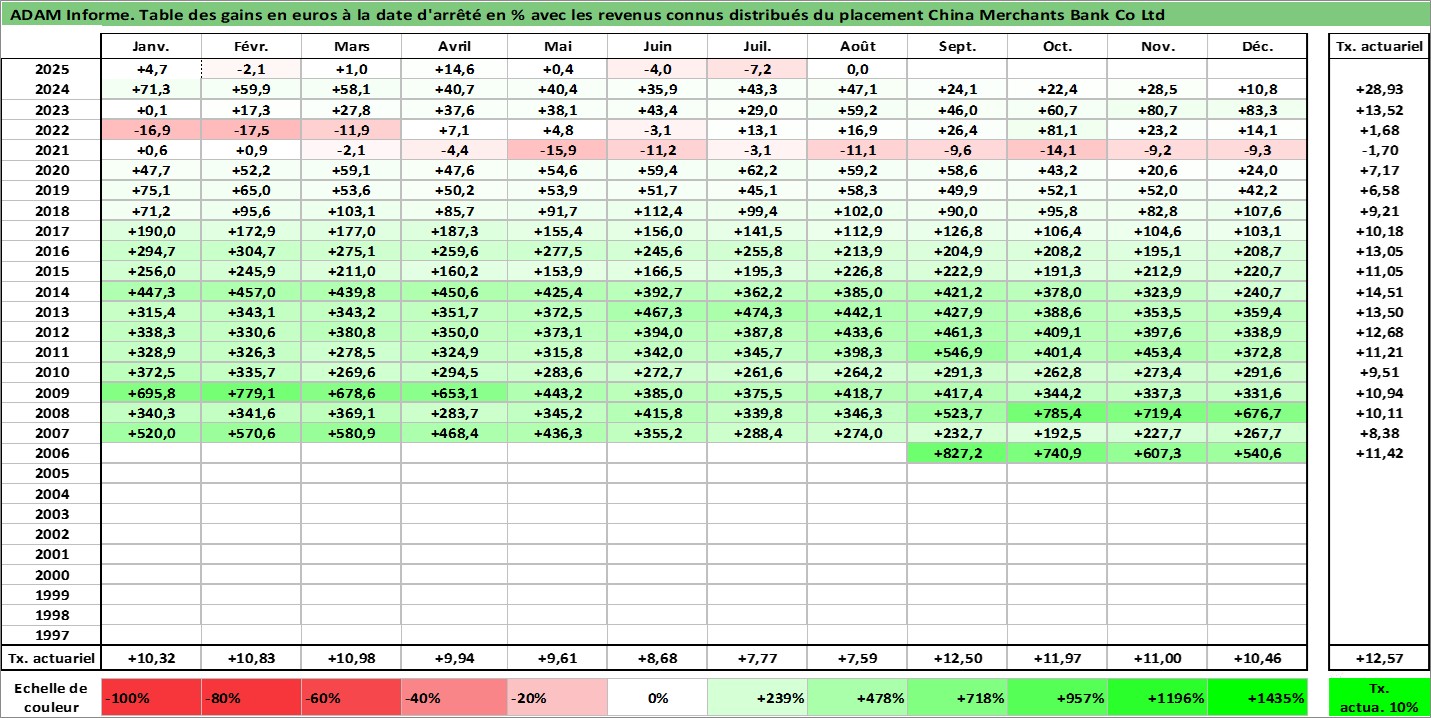Viewport: 1431px width, 718px height.
Task: Select the 2009 row label
Action: point(51,392)
